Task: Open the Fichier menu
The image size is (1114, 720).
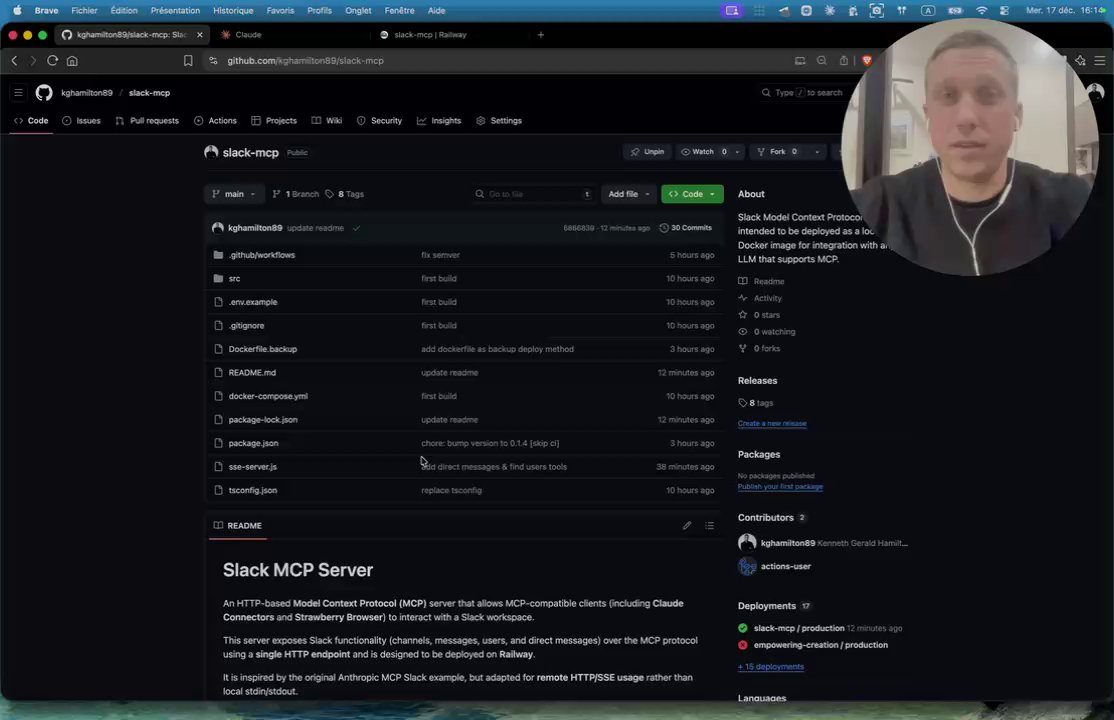Action: tap(84, 11)
